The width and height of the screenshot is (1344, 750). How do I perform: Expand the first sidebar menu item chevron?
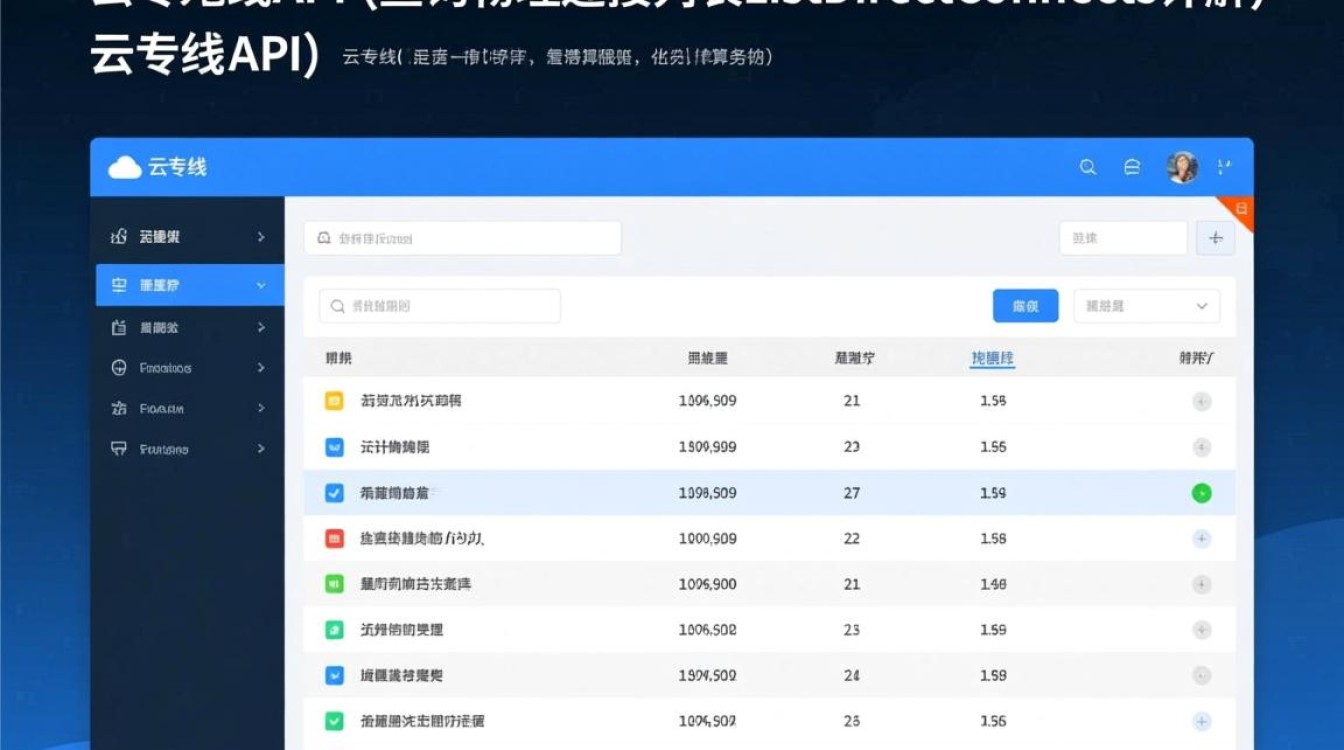pos(259,237)
